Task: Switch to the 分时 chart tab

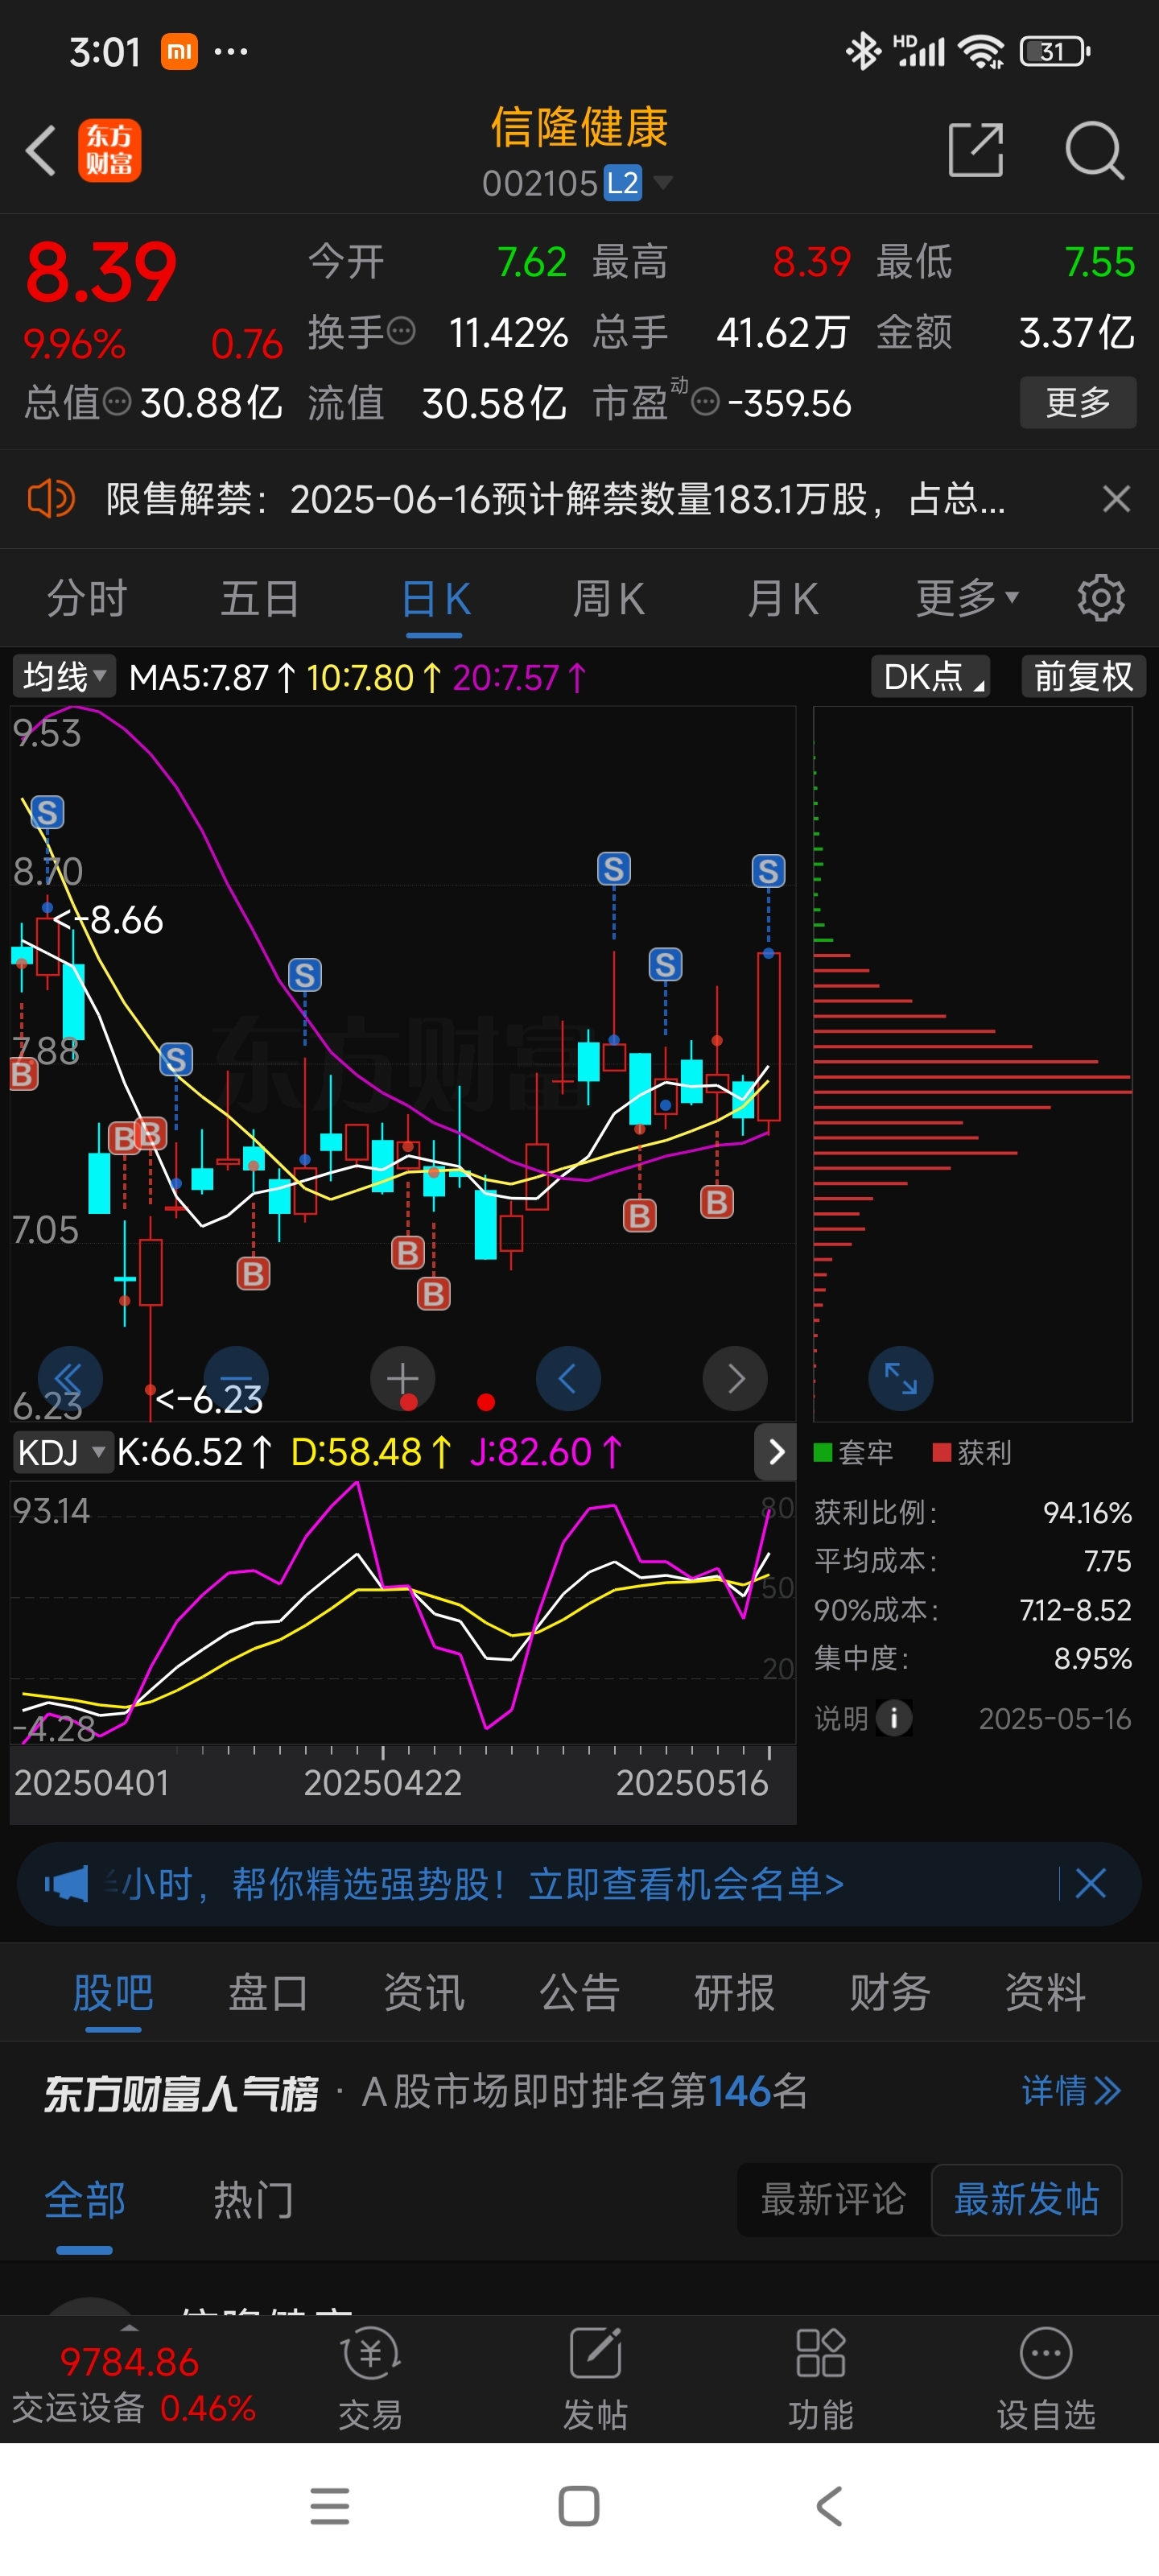Action: point(87,599)
